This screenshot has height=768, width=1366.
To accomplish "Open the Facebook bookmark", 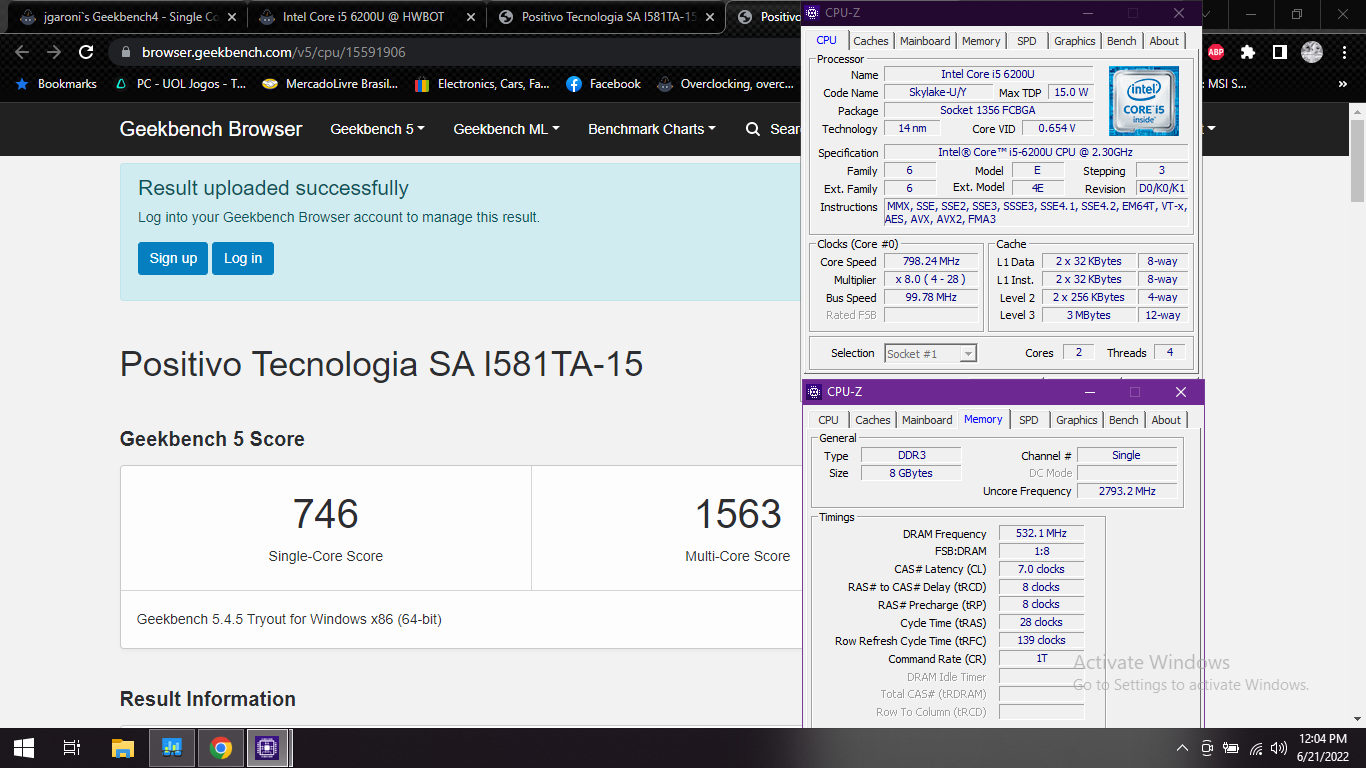I will (604, 84).
